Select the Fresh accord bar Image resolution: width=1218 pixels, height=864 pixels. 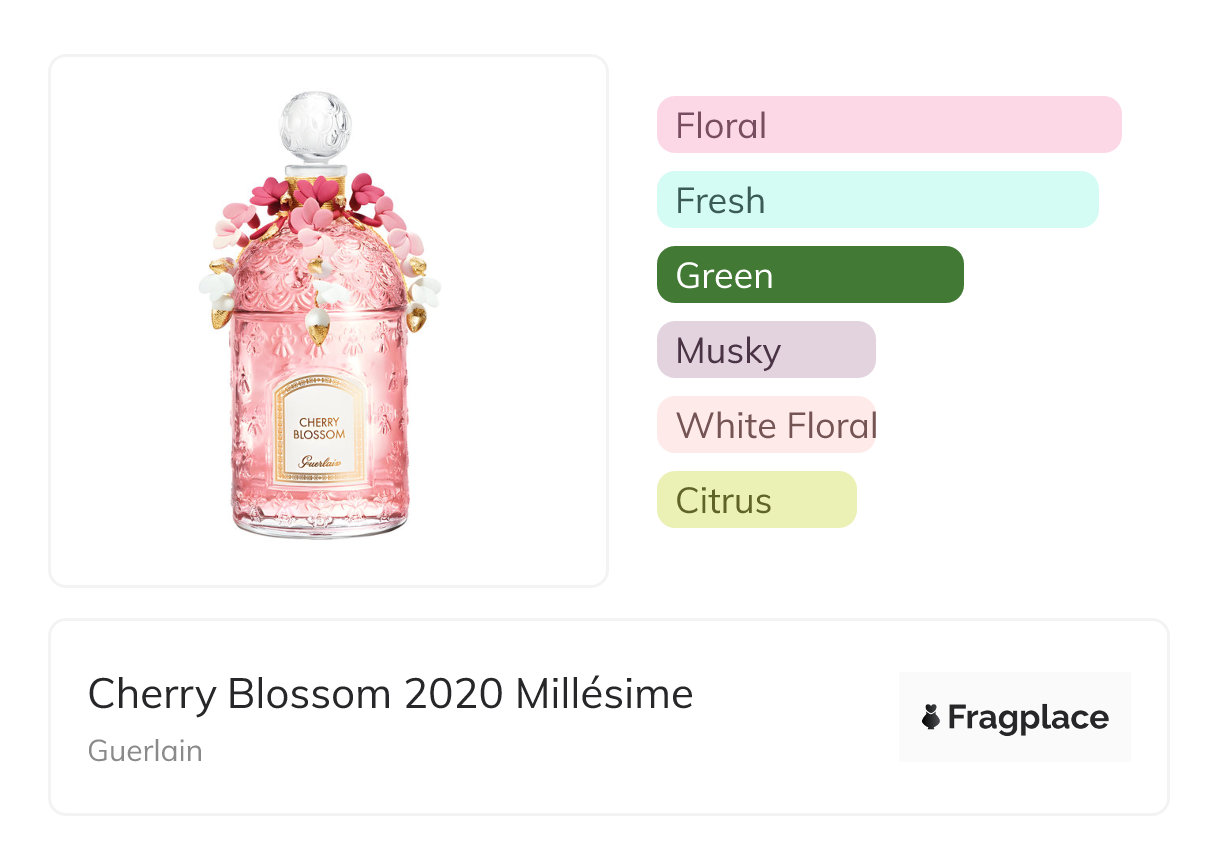point(877,200)
